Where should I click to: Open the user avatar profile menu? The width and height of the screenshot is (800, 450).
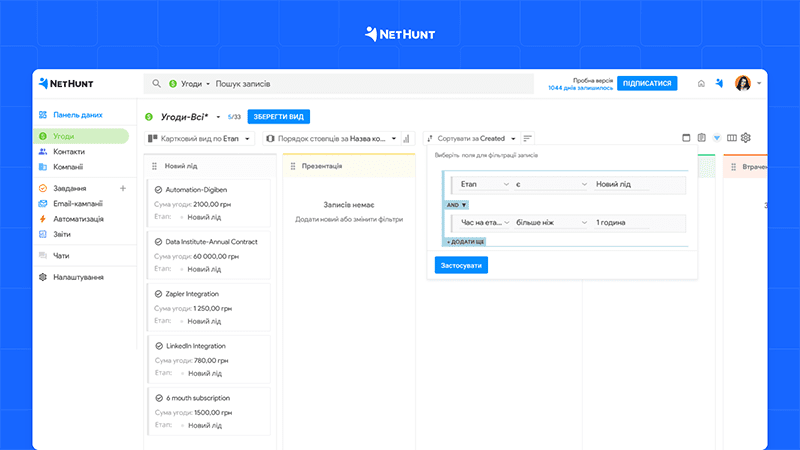[x=744, y=84]
